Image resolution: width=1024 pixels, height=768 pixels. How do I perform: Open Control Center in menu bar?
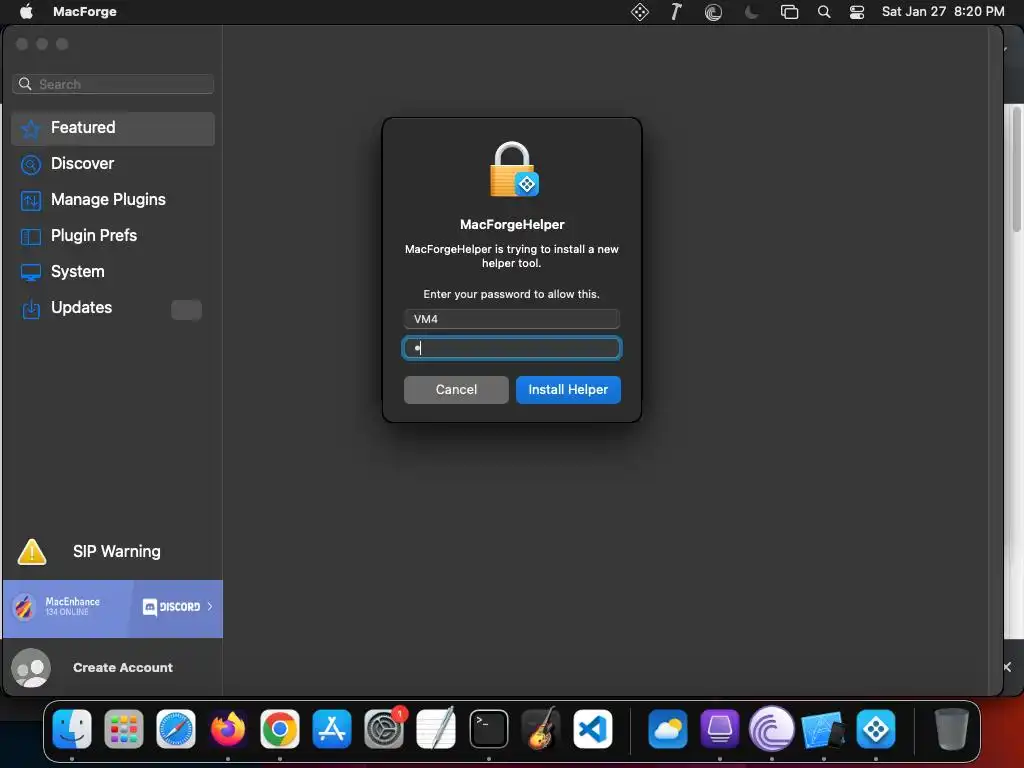pos(857,12)
